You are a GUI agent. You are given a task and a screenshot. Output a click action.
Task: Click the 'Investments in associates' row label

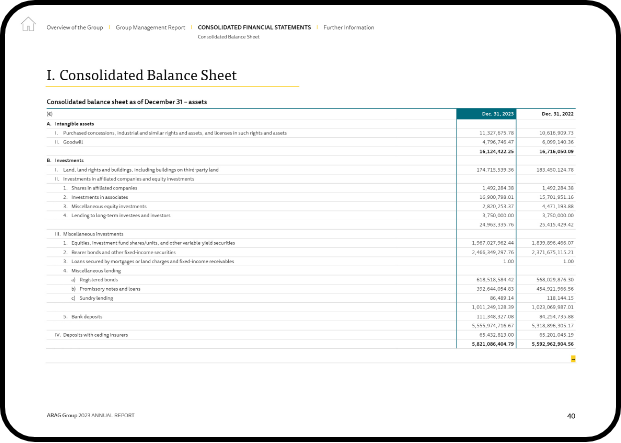99,197
